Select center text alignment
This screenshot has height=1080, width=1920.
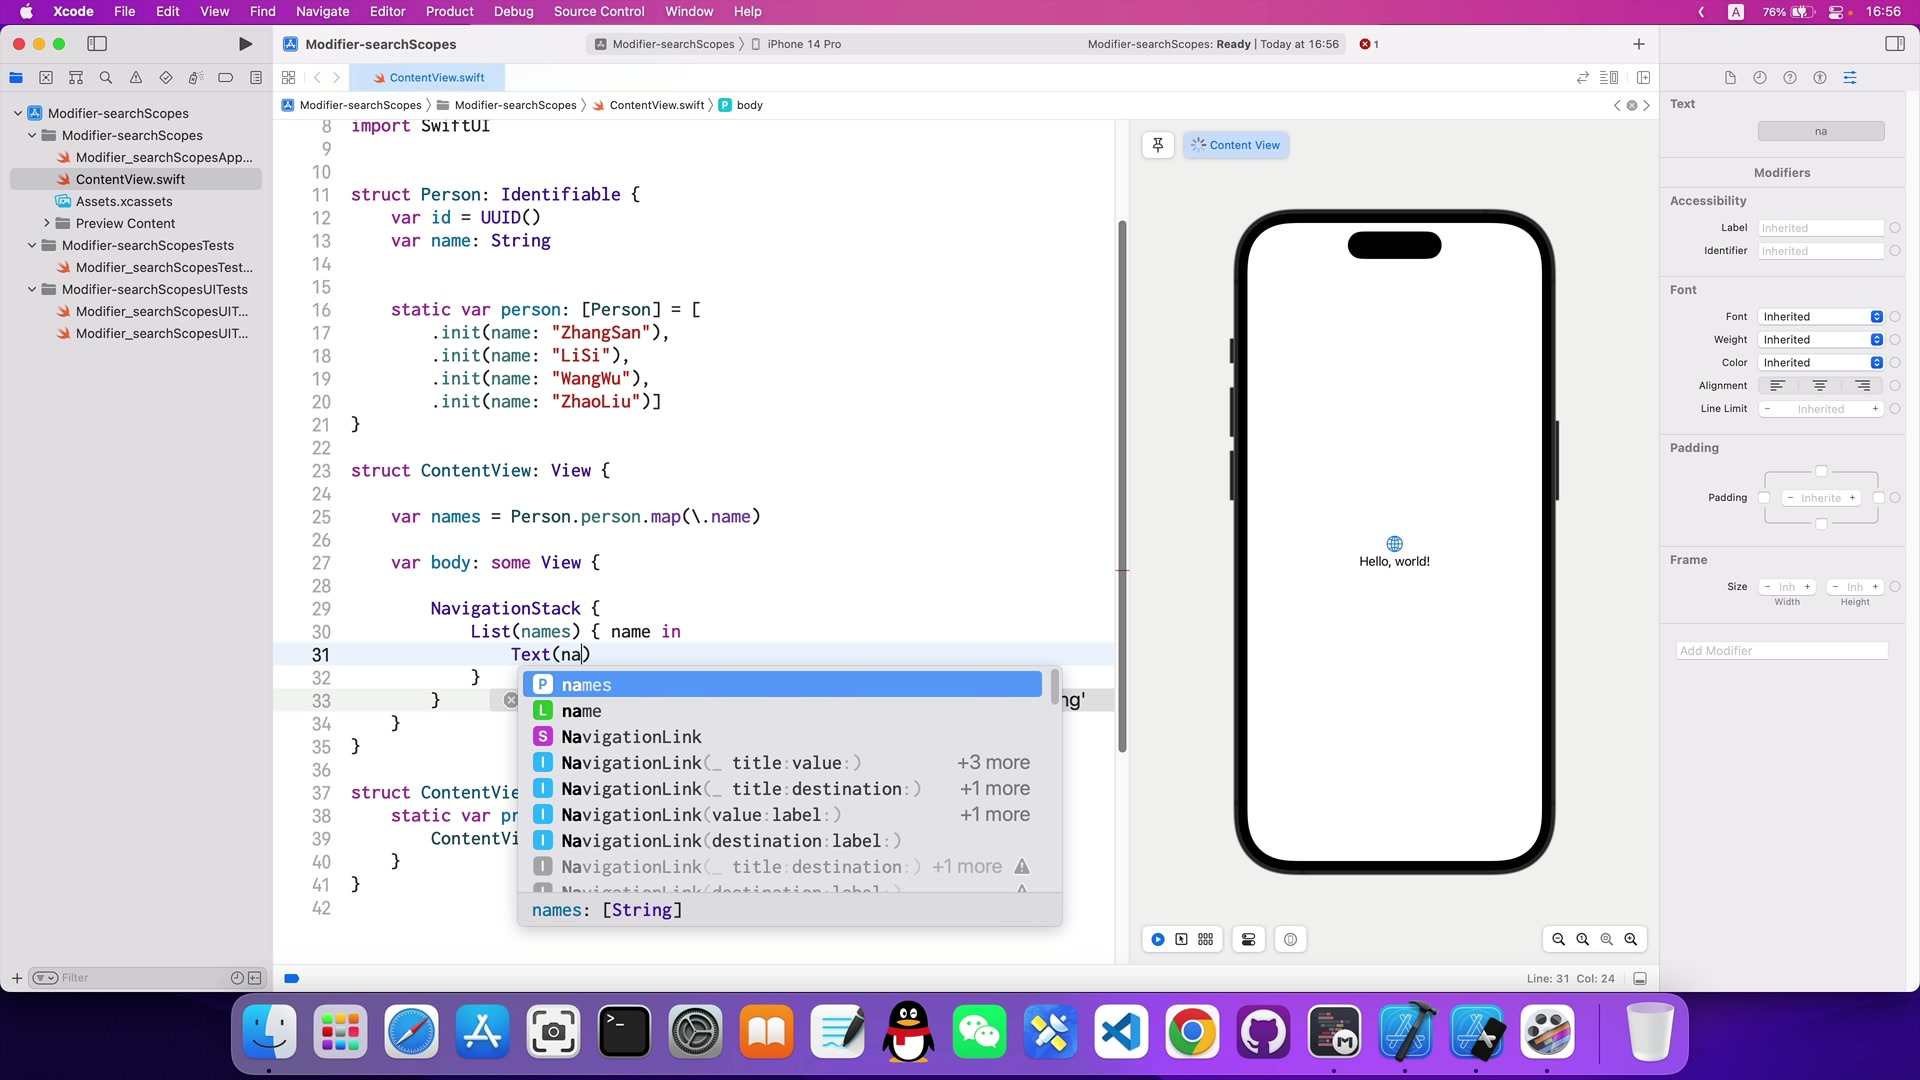pyautogui.click(x=1820, y=386)
